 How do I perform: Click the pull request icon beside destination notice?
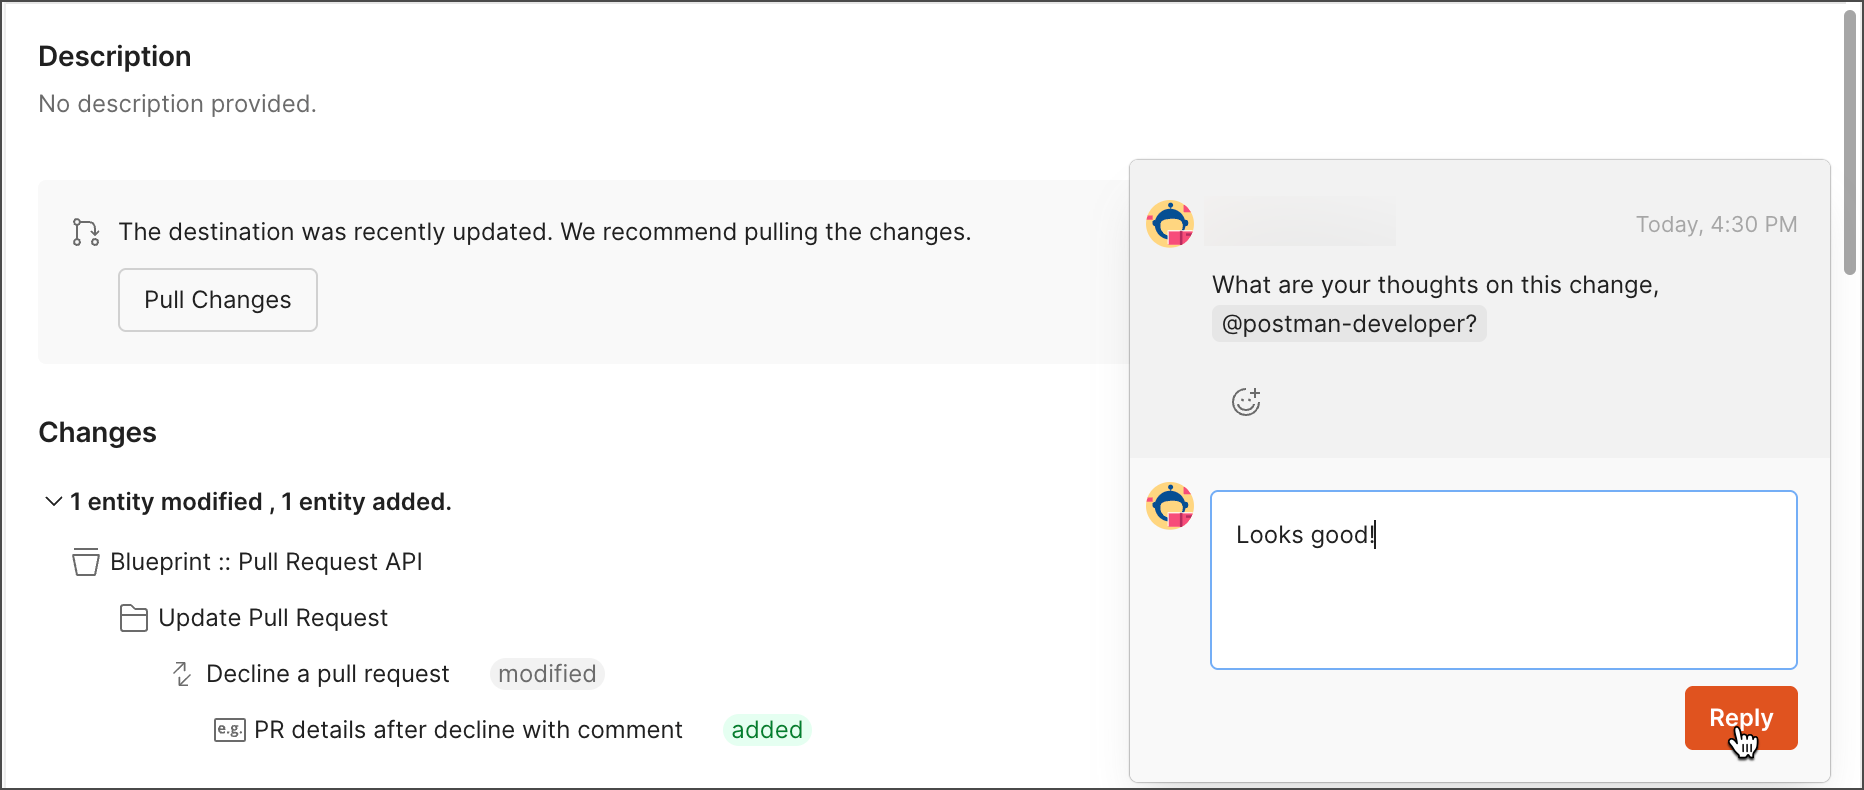pyautogui.click(x=86, y=232)
